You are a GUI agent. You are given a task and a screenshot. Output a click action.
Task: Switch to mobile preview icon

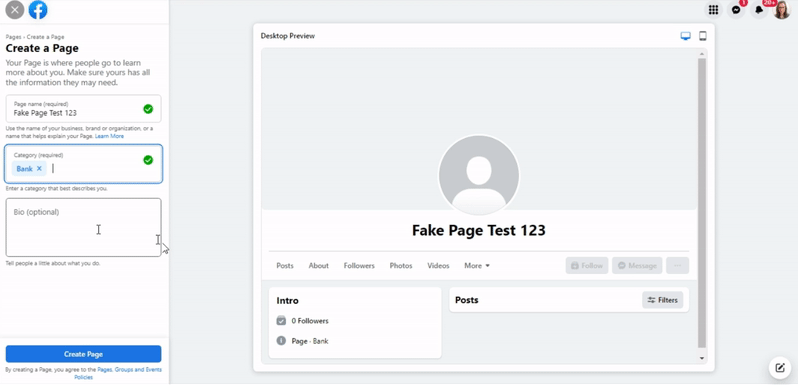click(703, 36)
